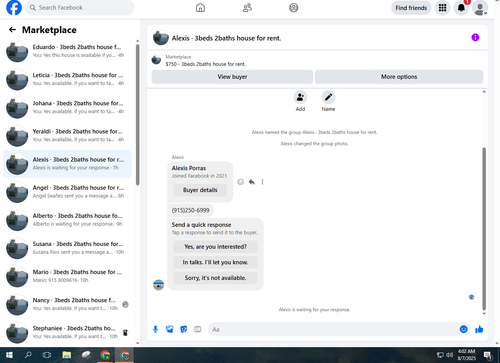The image size is (500, 363).
Task: Click the sender avatar beside quick responses
Action: point(158,285)
